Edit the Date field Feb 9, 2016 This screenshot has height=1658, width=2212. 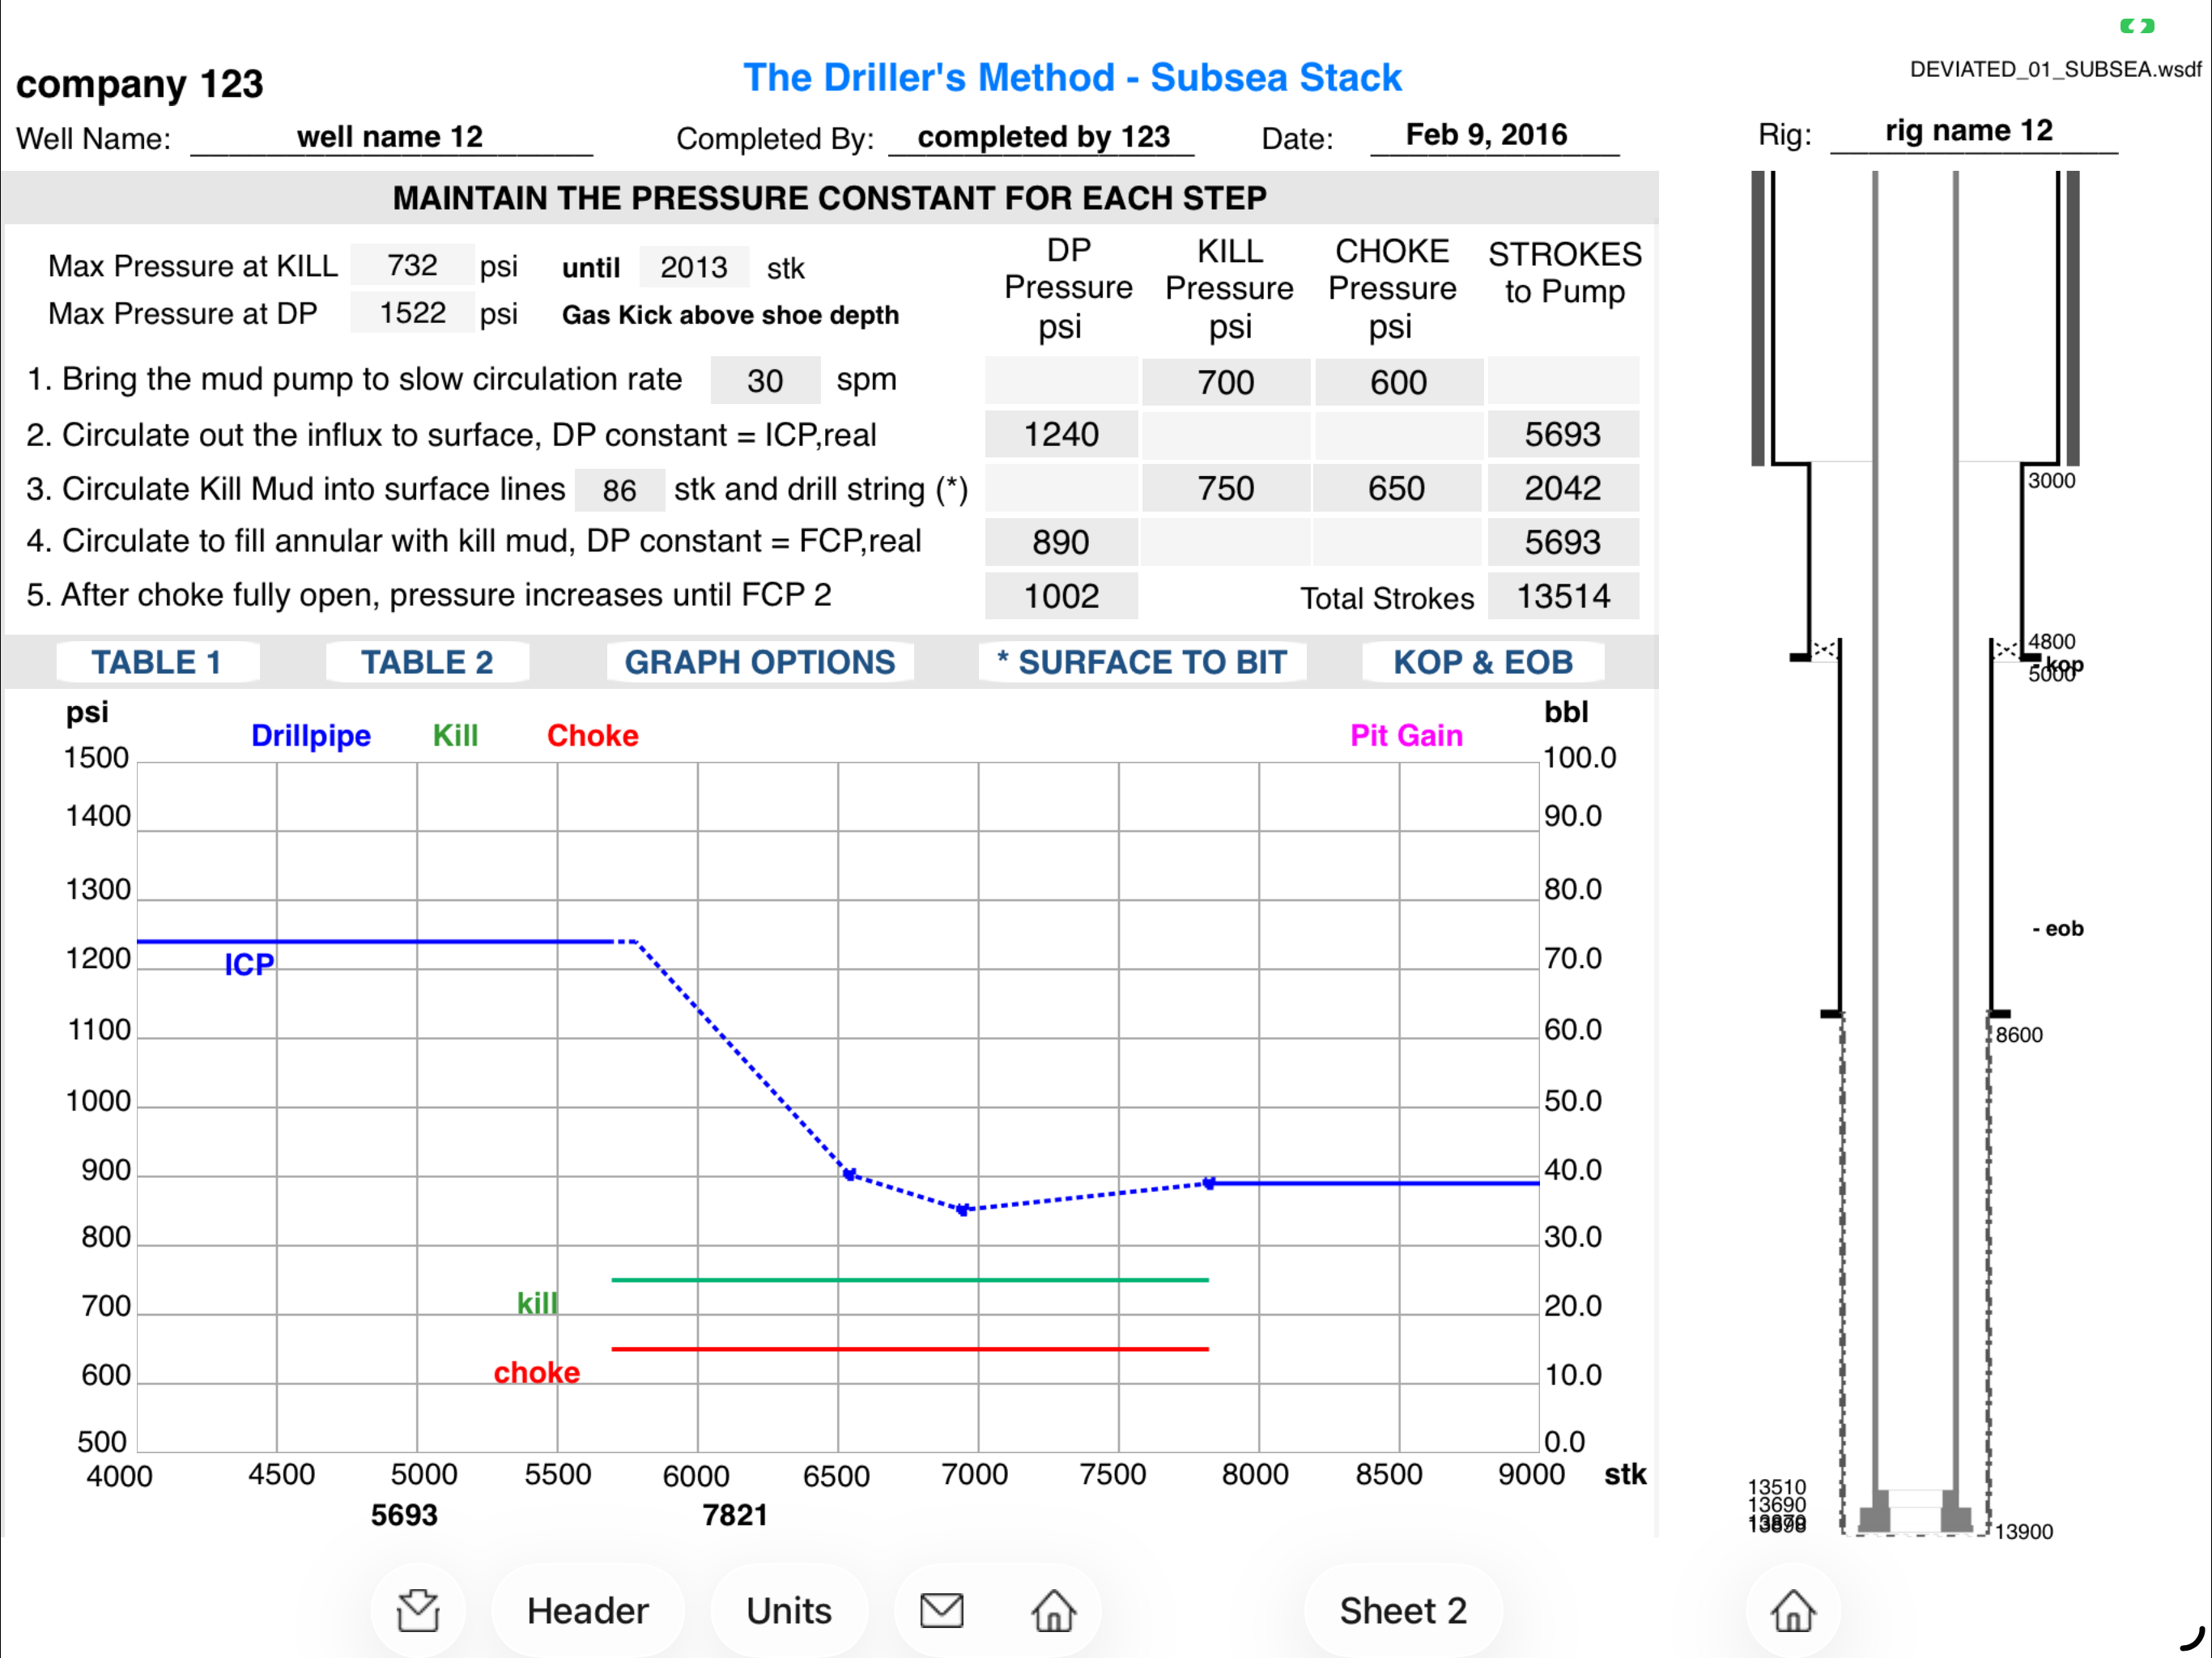pyautogui.click(x=1494, y=135)
